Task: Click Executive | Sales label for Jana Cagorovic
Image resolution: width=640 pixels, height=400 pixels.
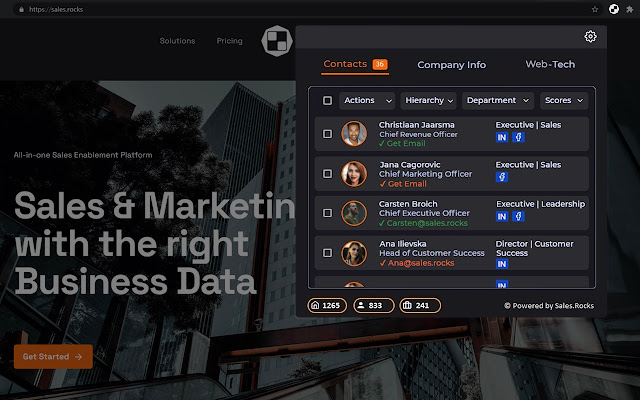Action: click(x=528, y=164)
